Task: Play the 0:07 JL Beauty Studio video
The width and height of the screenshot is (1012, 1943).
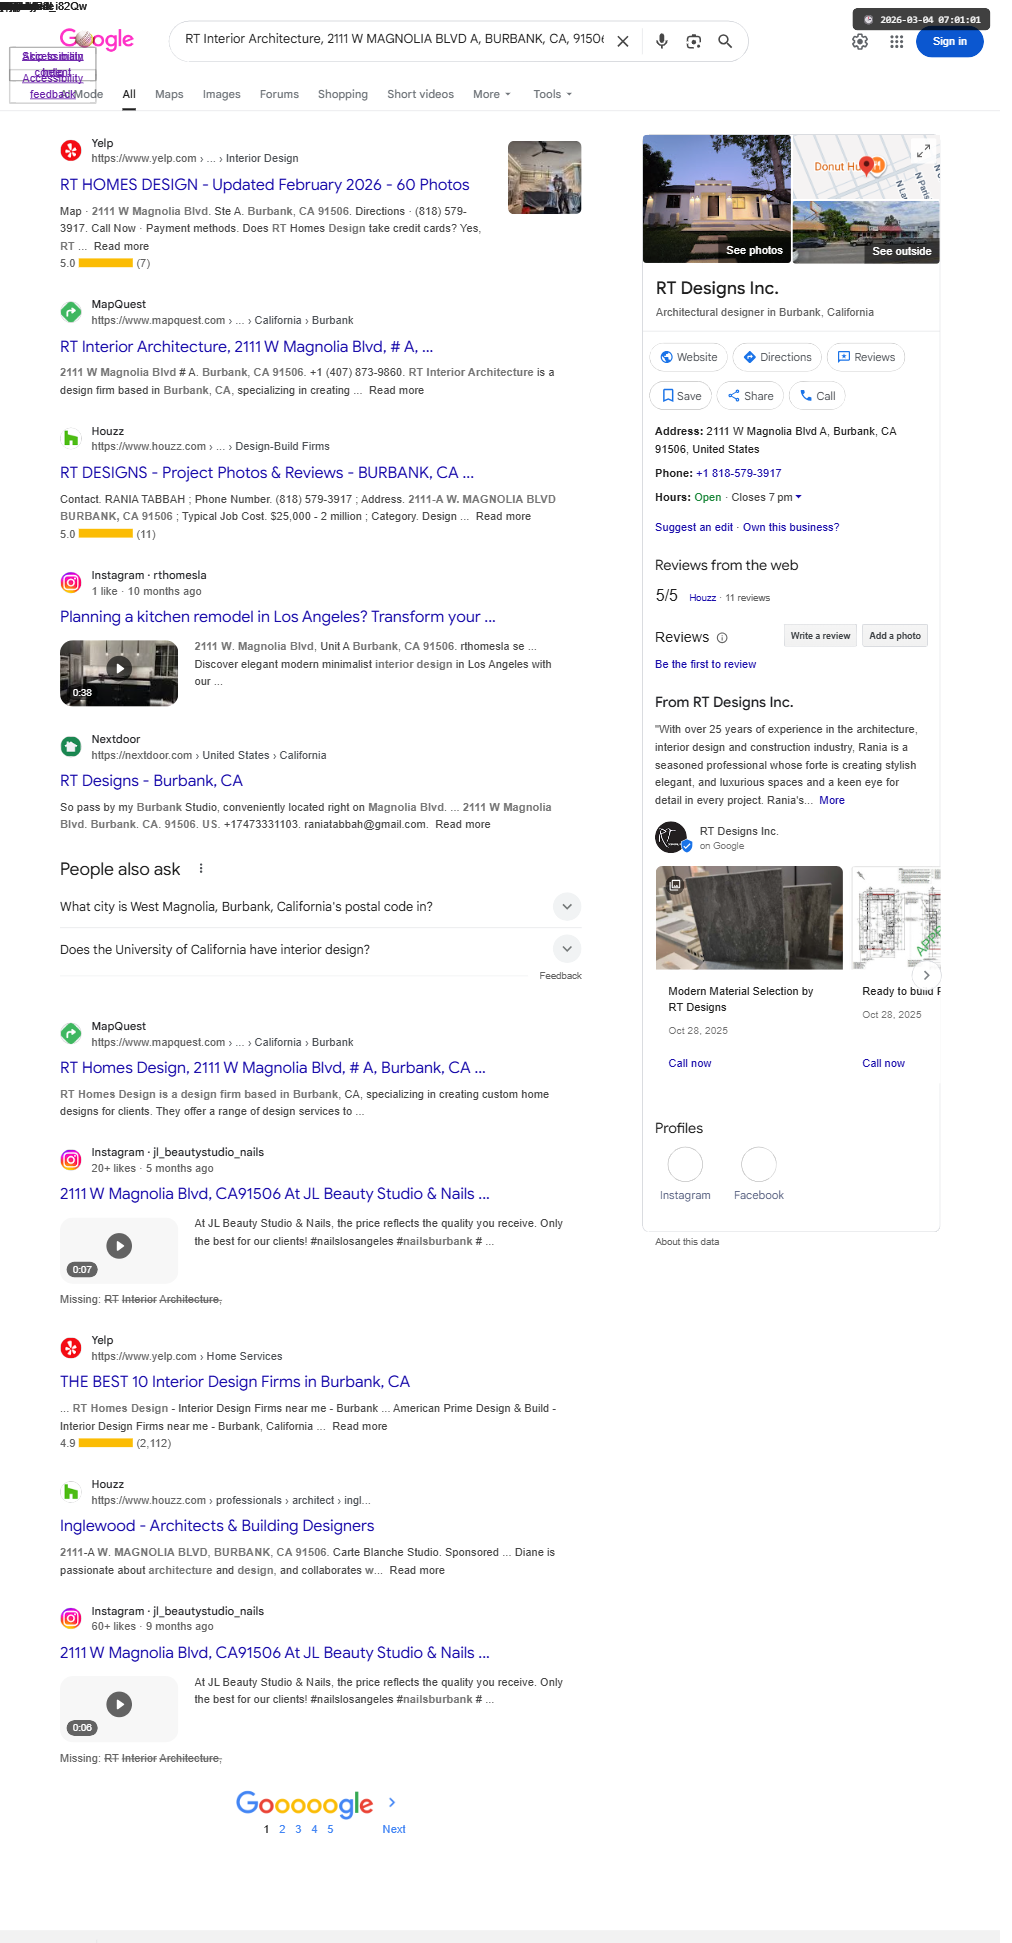Action: (119, 1250)
